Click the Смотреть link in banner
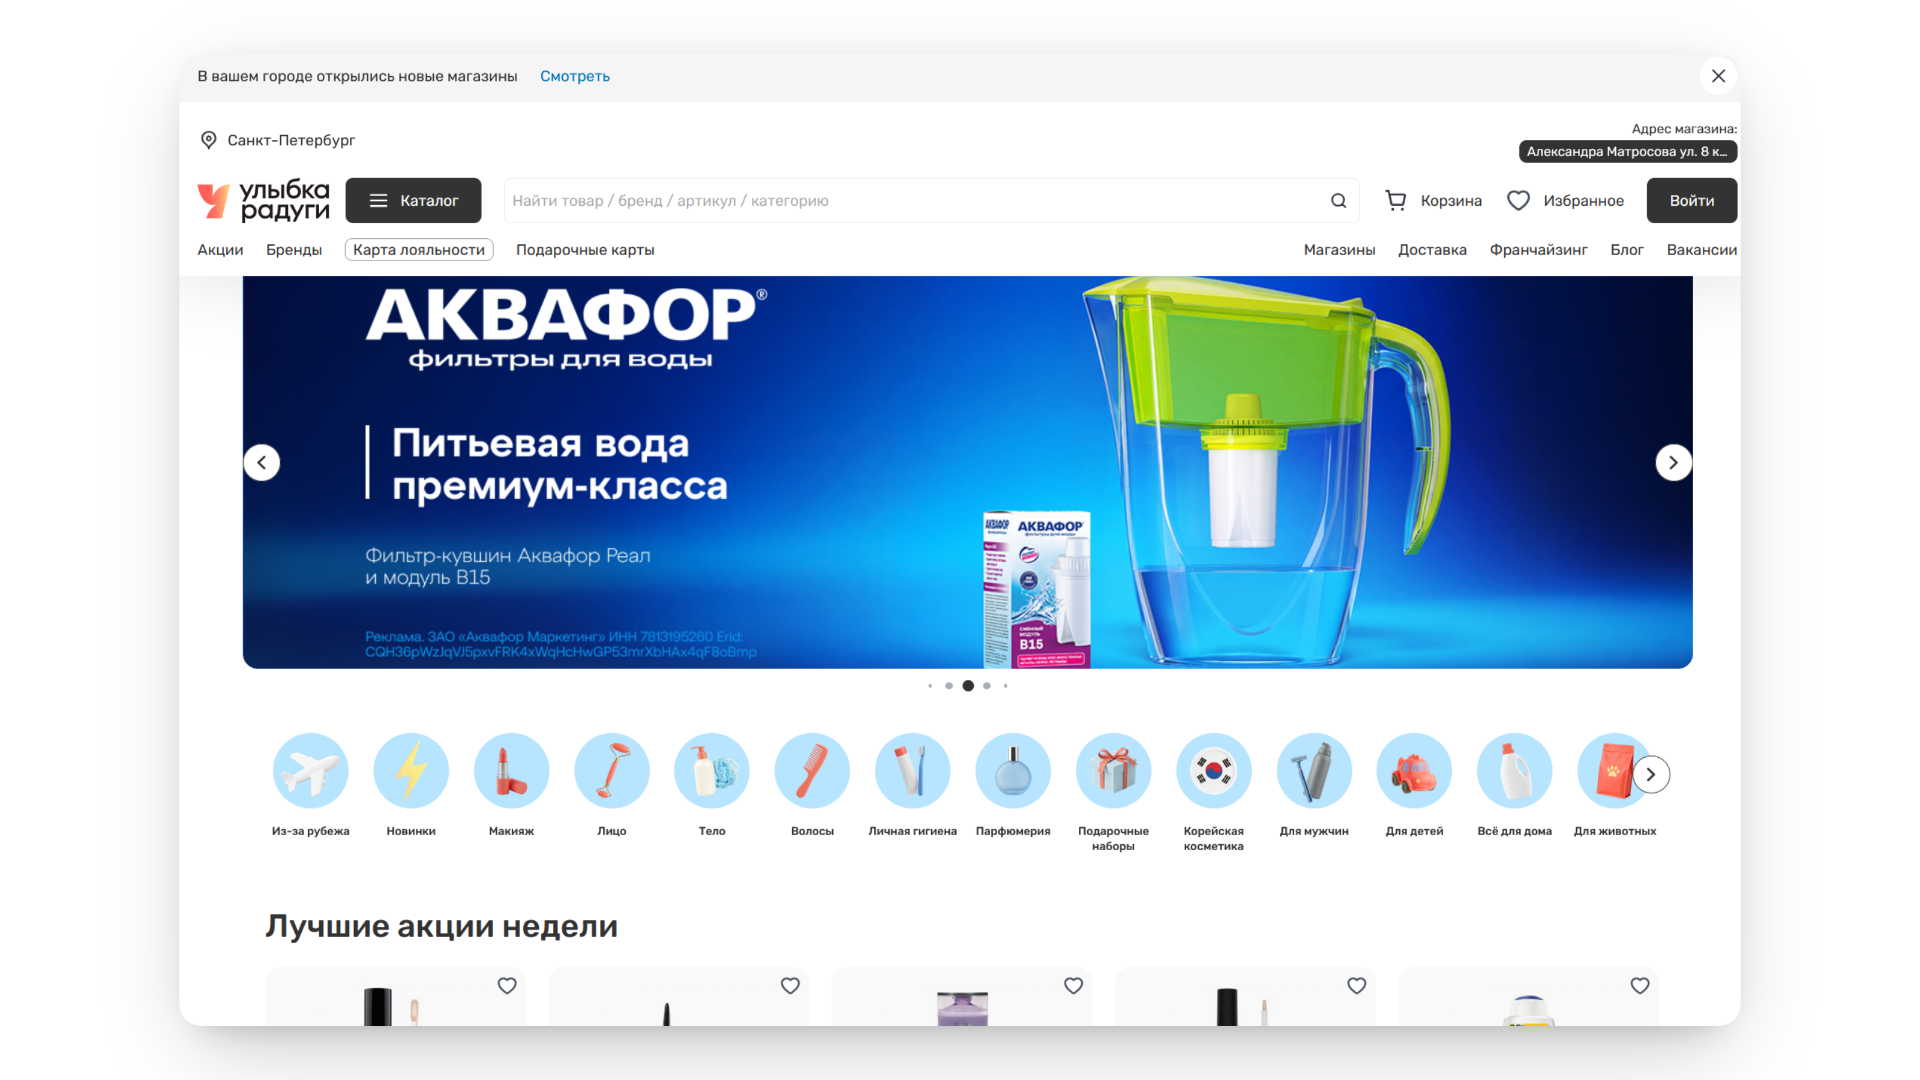 coord(575,76)
